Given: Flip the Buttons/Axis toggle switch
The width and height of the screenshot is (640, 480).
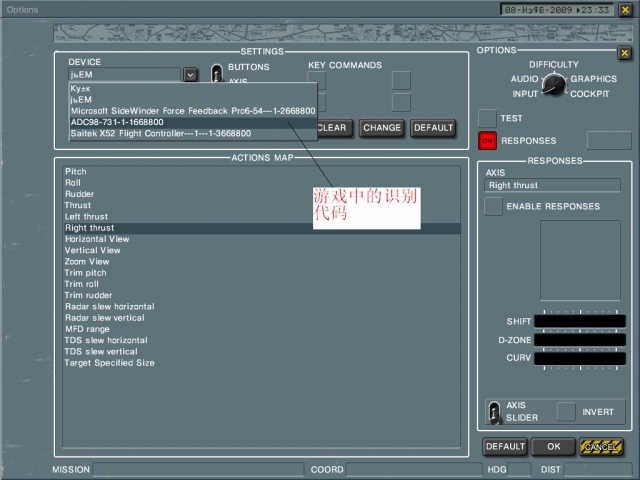Looking at the screenshot, I should (x=217, y=73).
